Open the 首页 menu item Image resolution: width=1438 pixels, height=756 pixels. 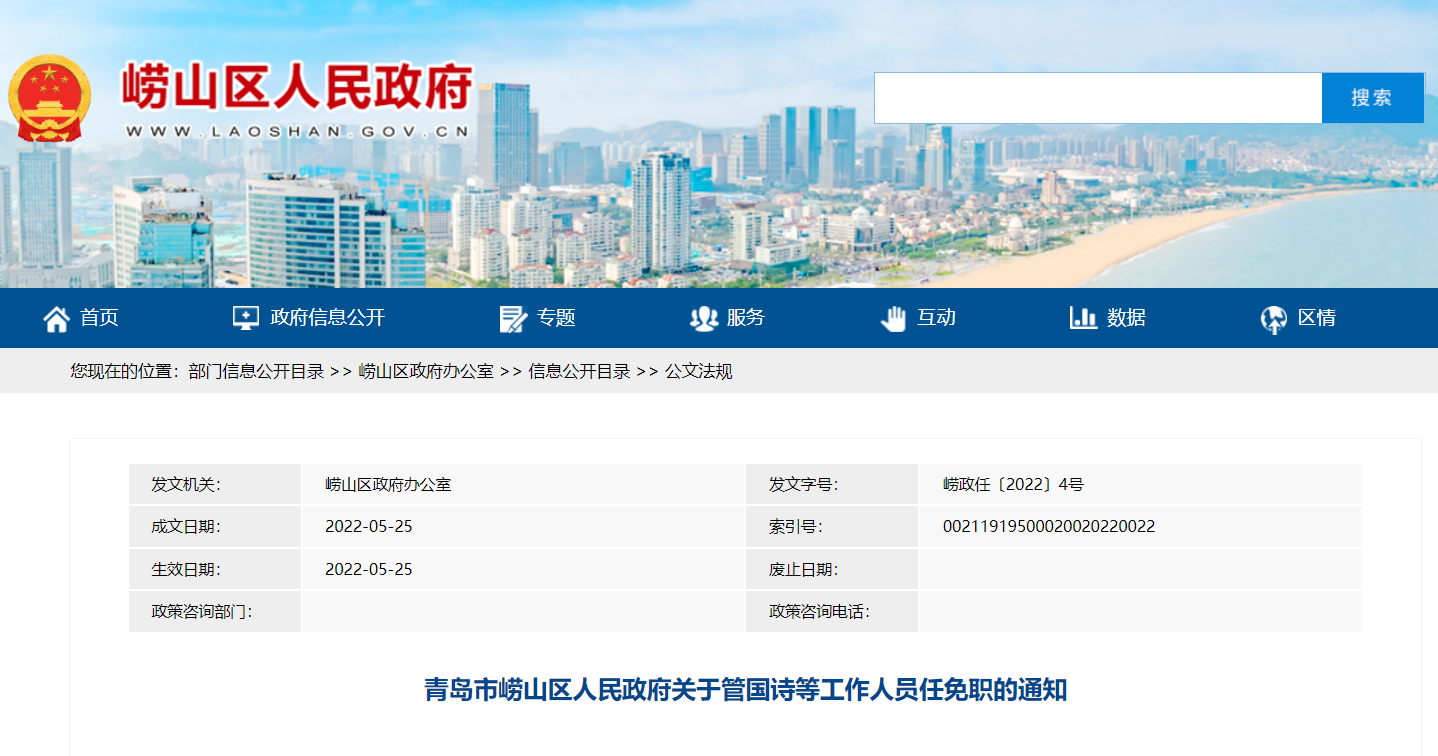(99, 318)
